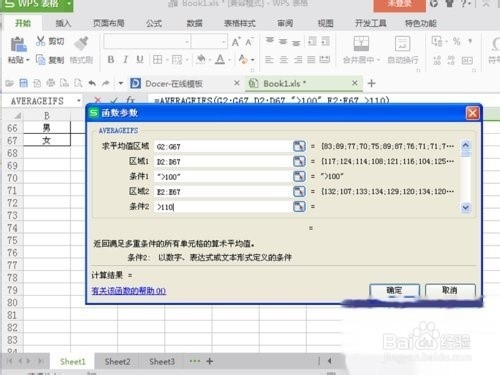Click the 取消 button
The height and width of the screenshot is (375, 500).
(x=450, y=290)
